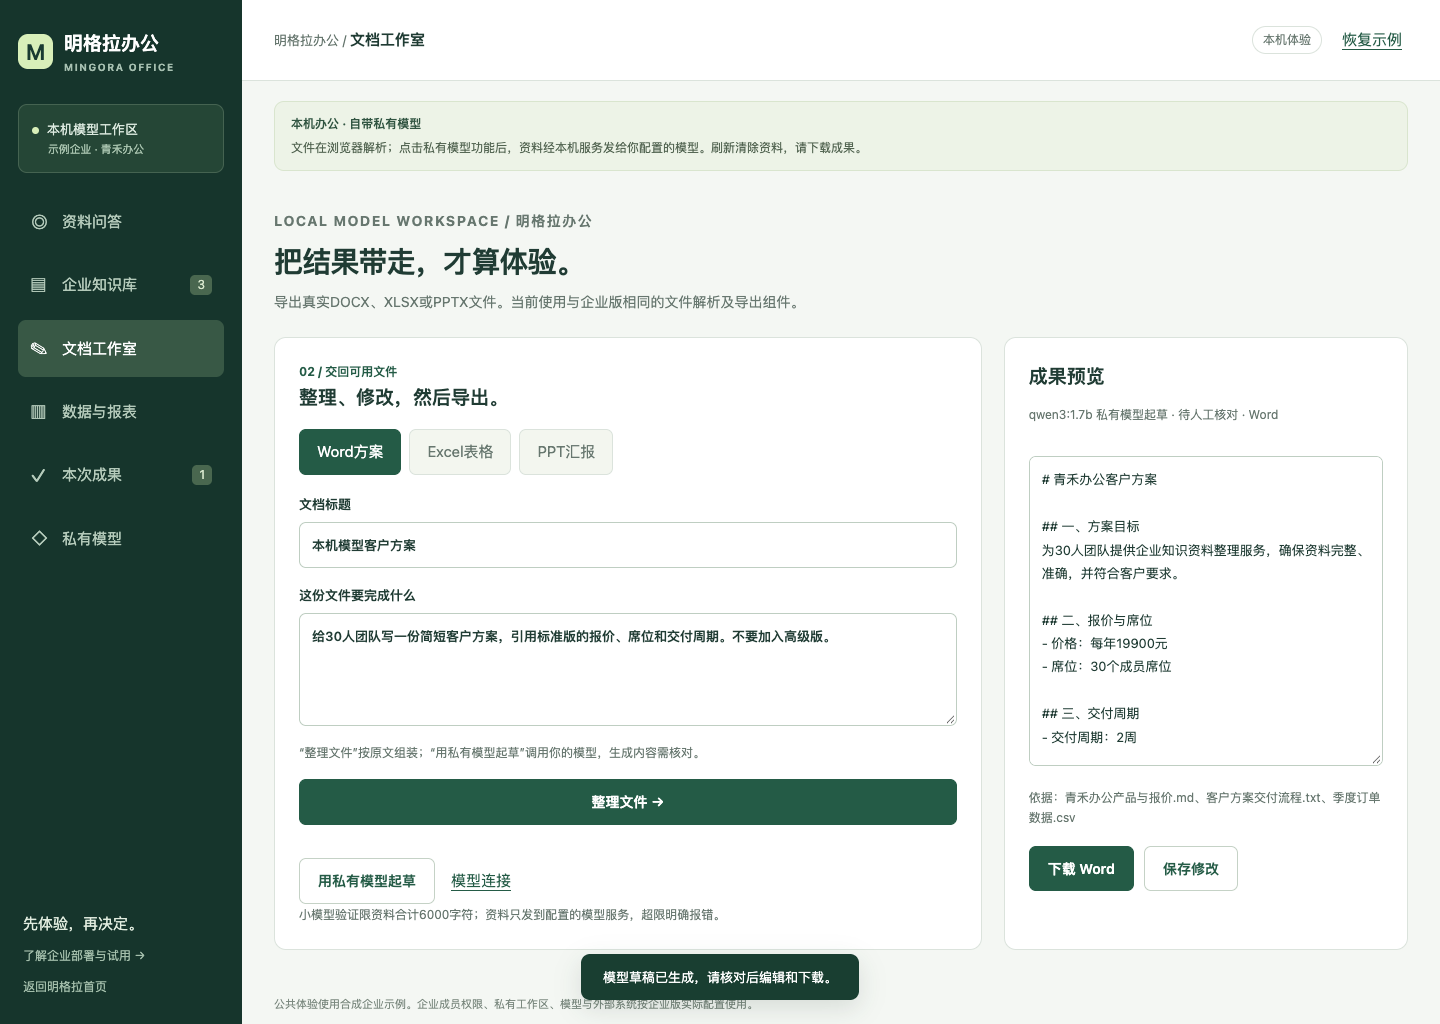Select the 本次成果 sidebar item
Image resolution: width=1440 pixels, height=1024 pixels.
121,475
